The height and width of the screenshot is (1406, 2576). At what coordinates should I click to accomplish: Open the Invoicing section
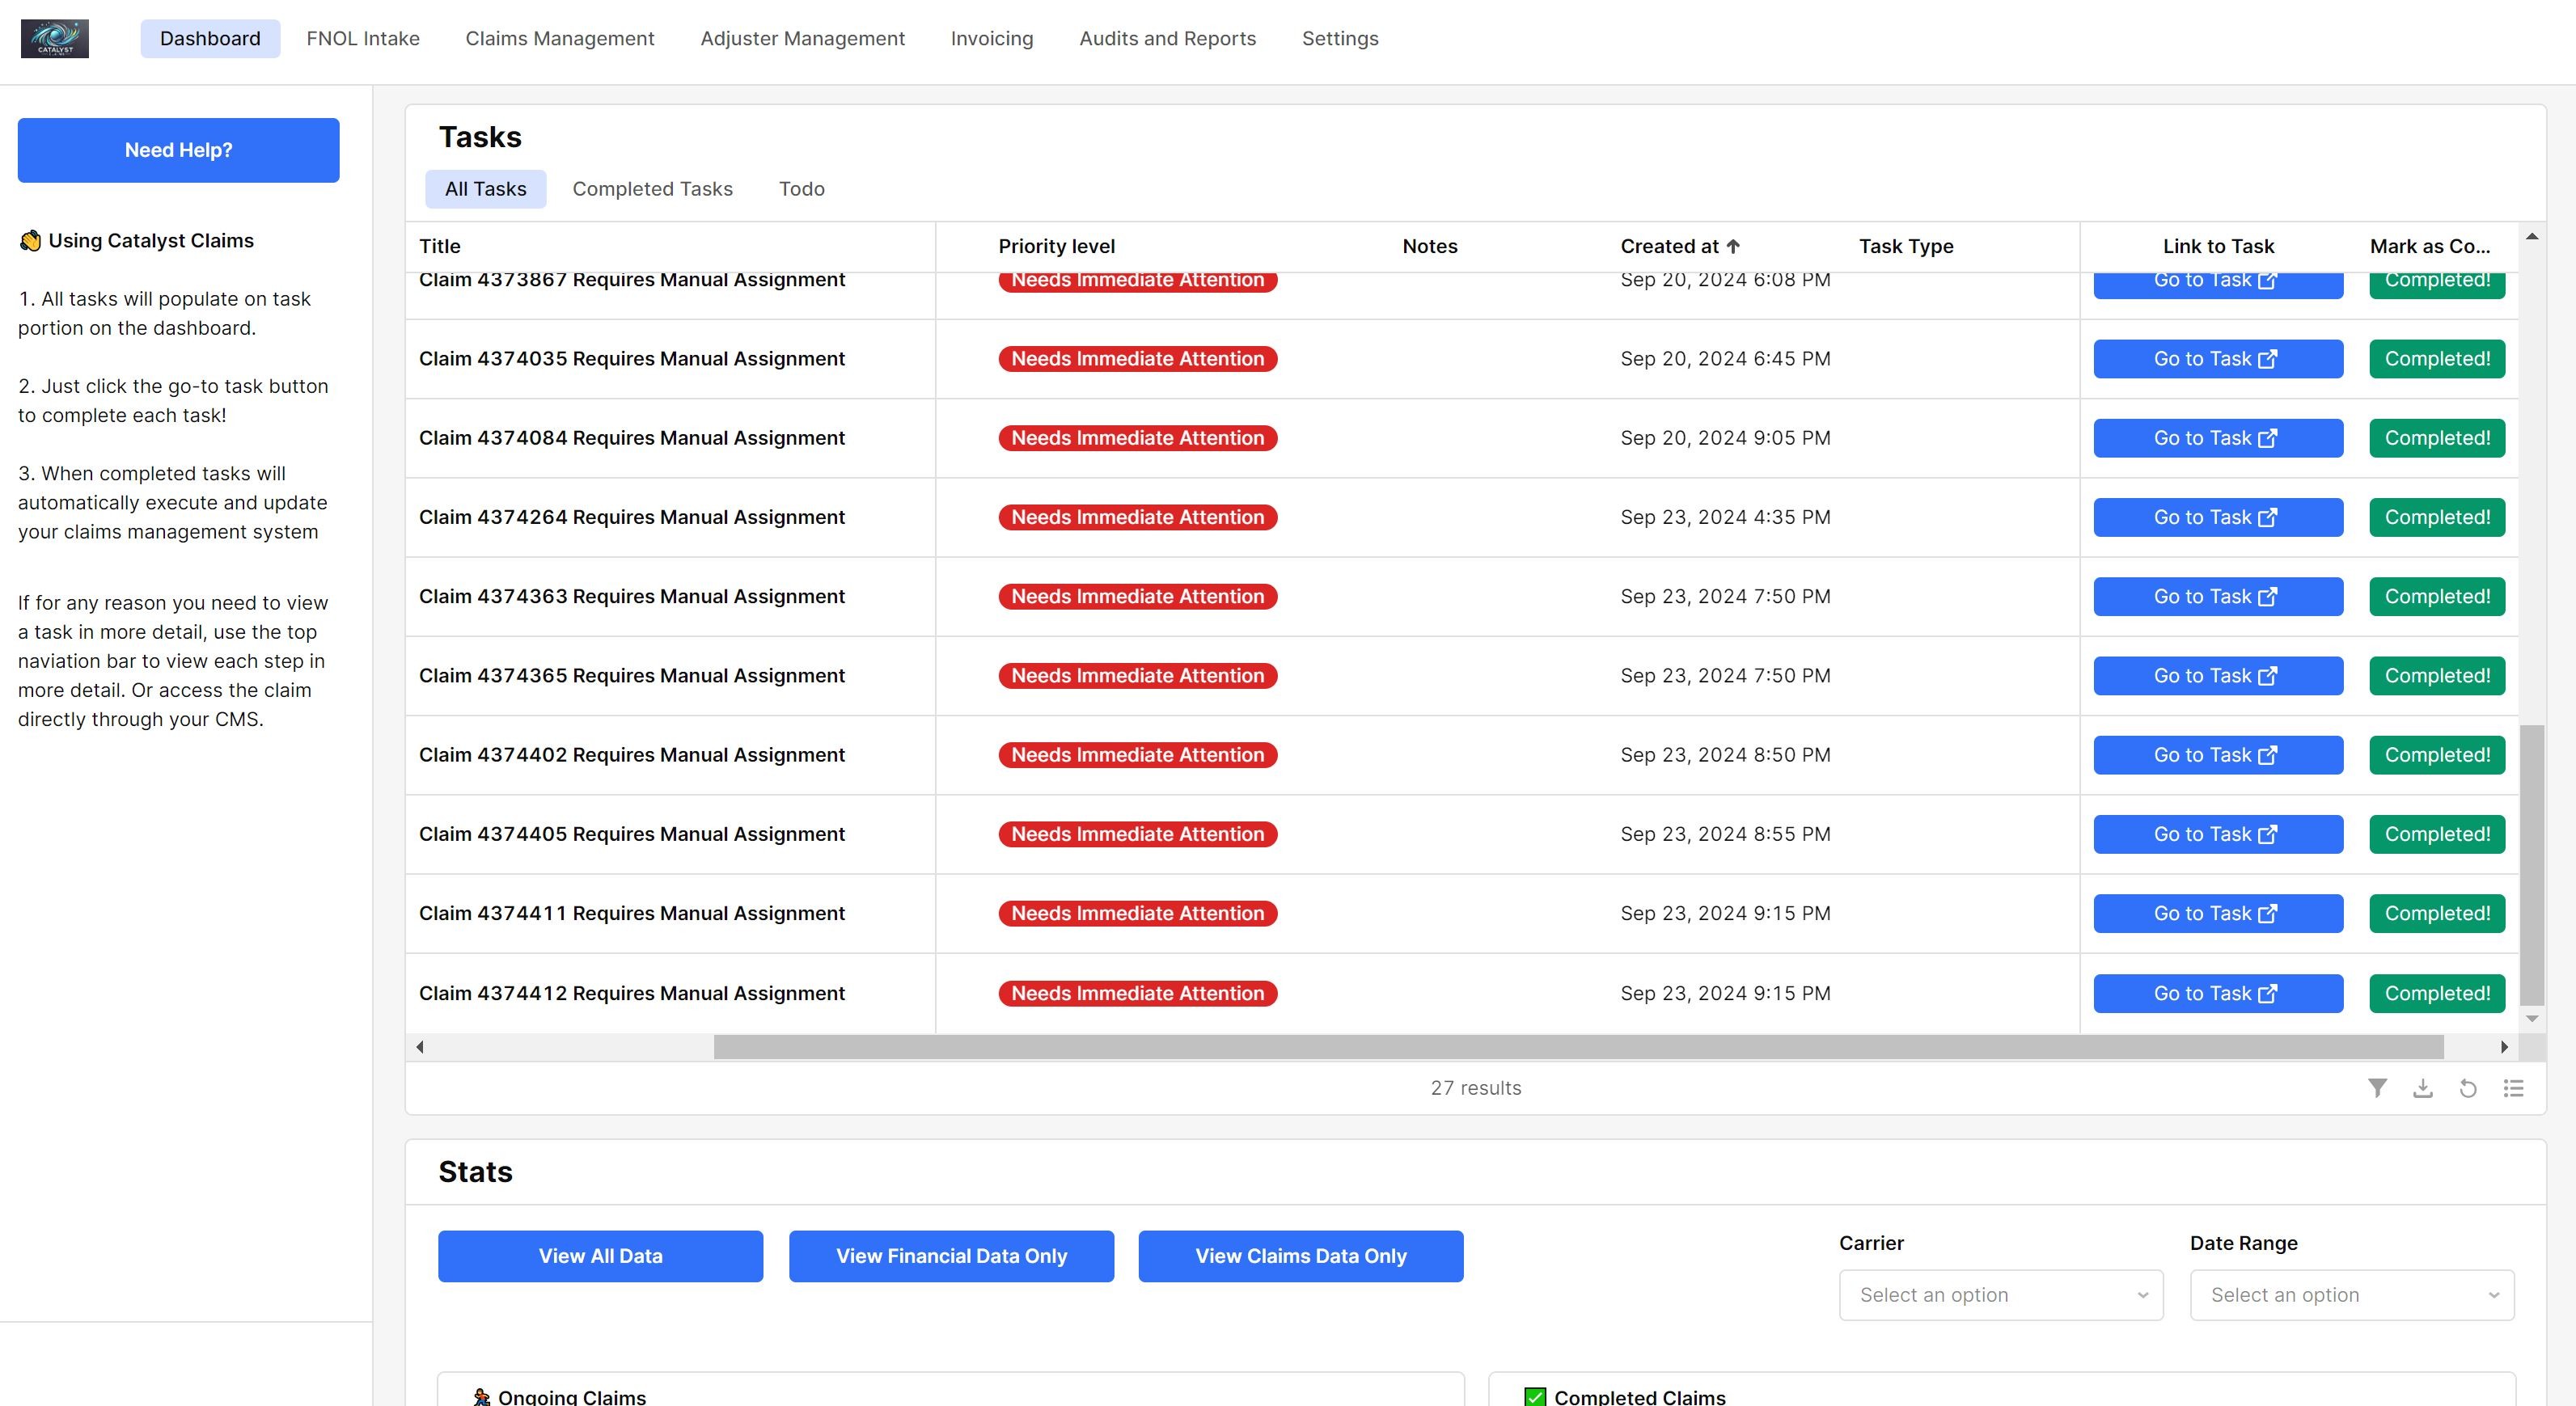992,38
